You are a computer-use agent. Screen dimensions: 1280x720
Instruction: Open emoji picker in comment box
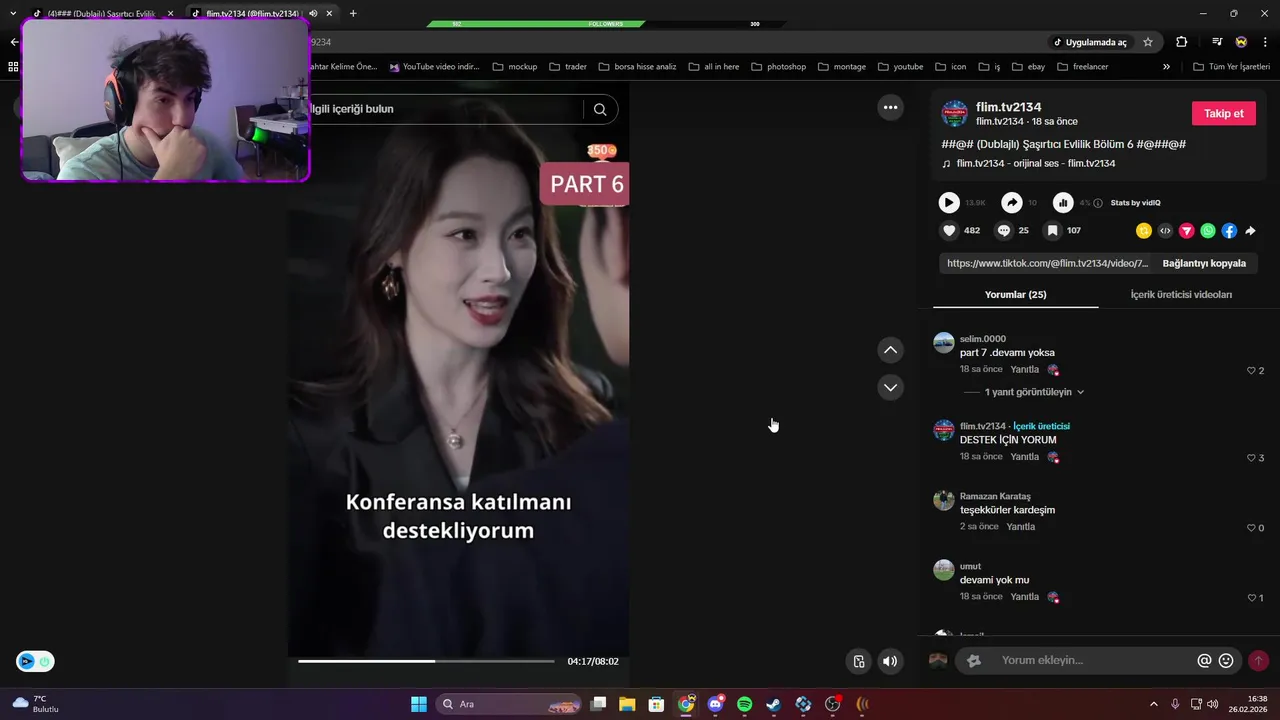(1226, 660)
